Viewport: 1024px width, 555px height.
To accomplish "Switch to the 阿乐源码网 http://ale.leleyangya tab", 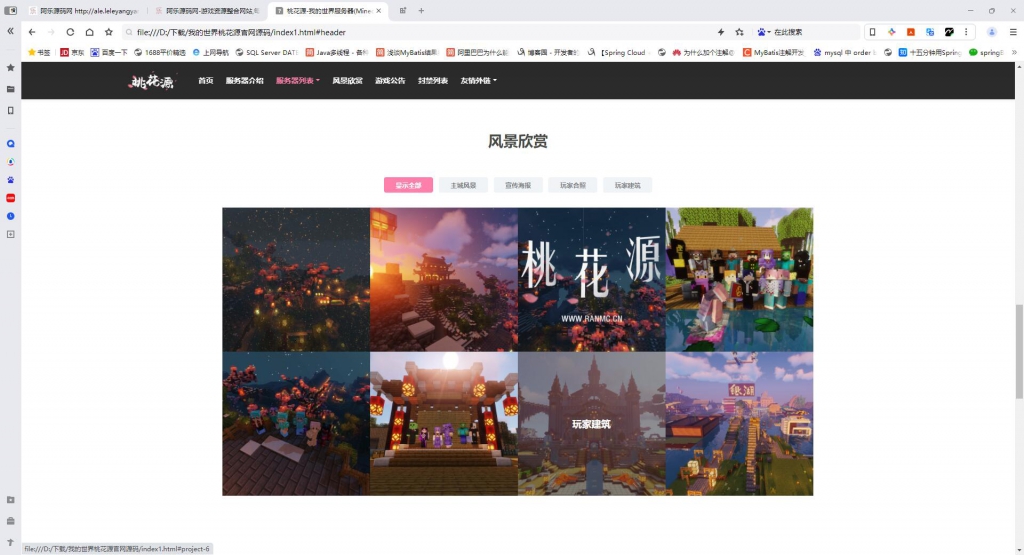I will [84, 11].
